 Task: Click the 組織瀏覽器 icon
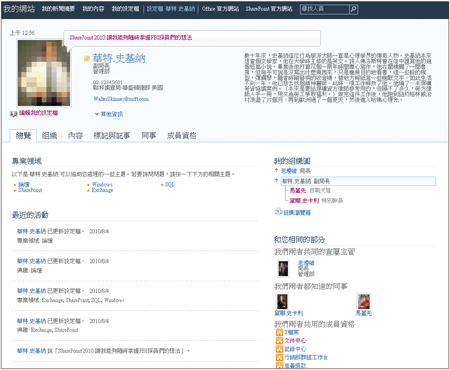click(x=278, y=212)
